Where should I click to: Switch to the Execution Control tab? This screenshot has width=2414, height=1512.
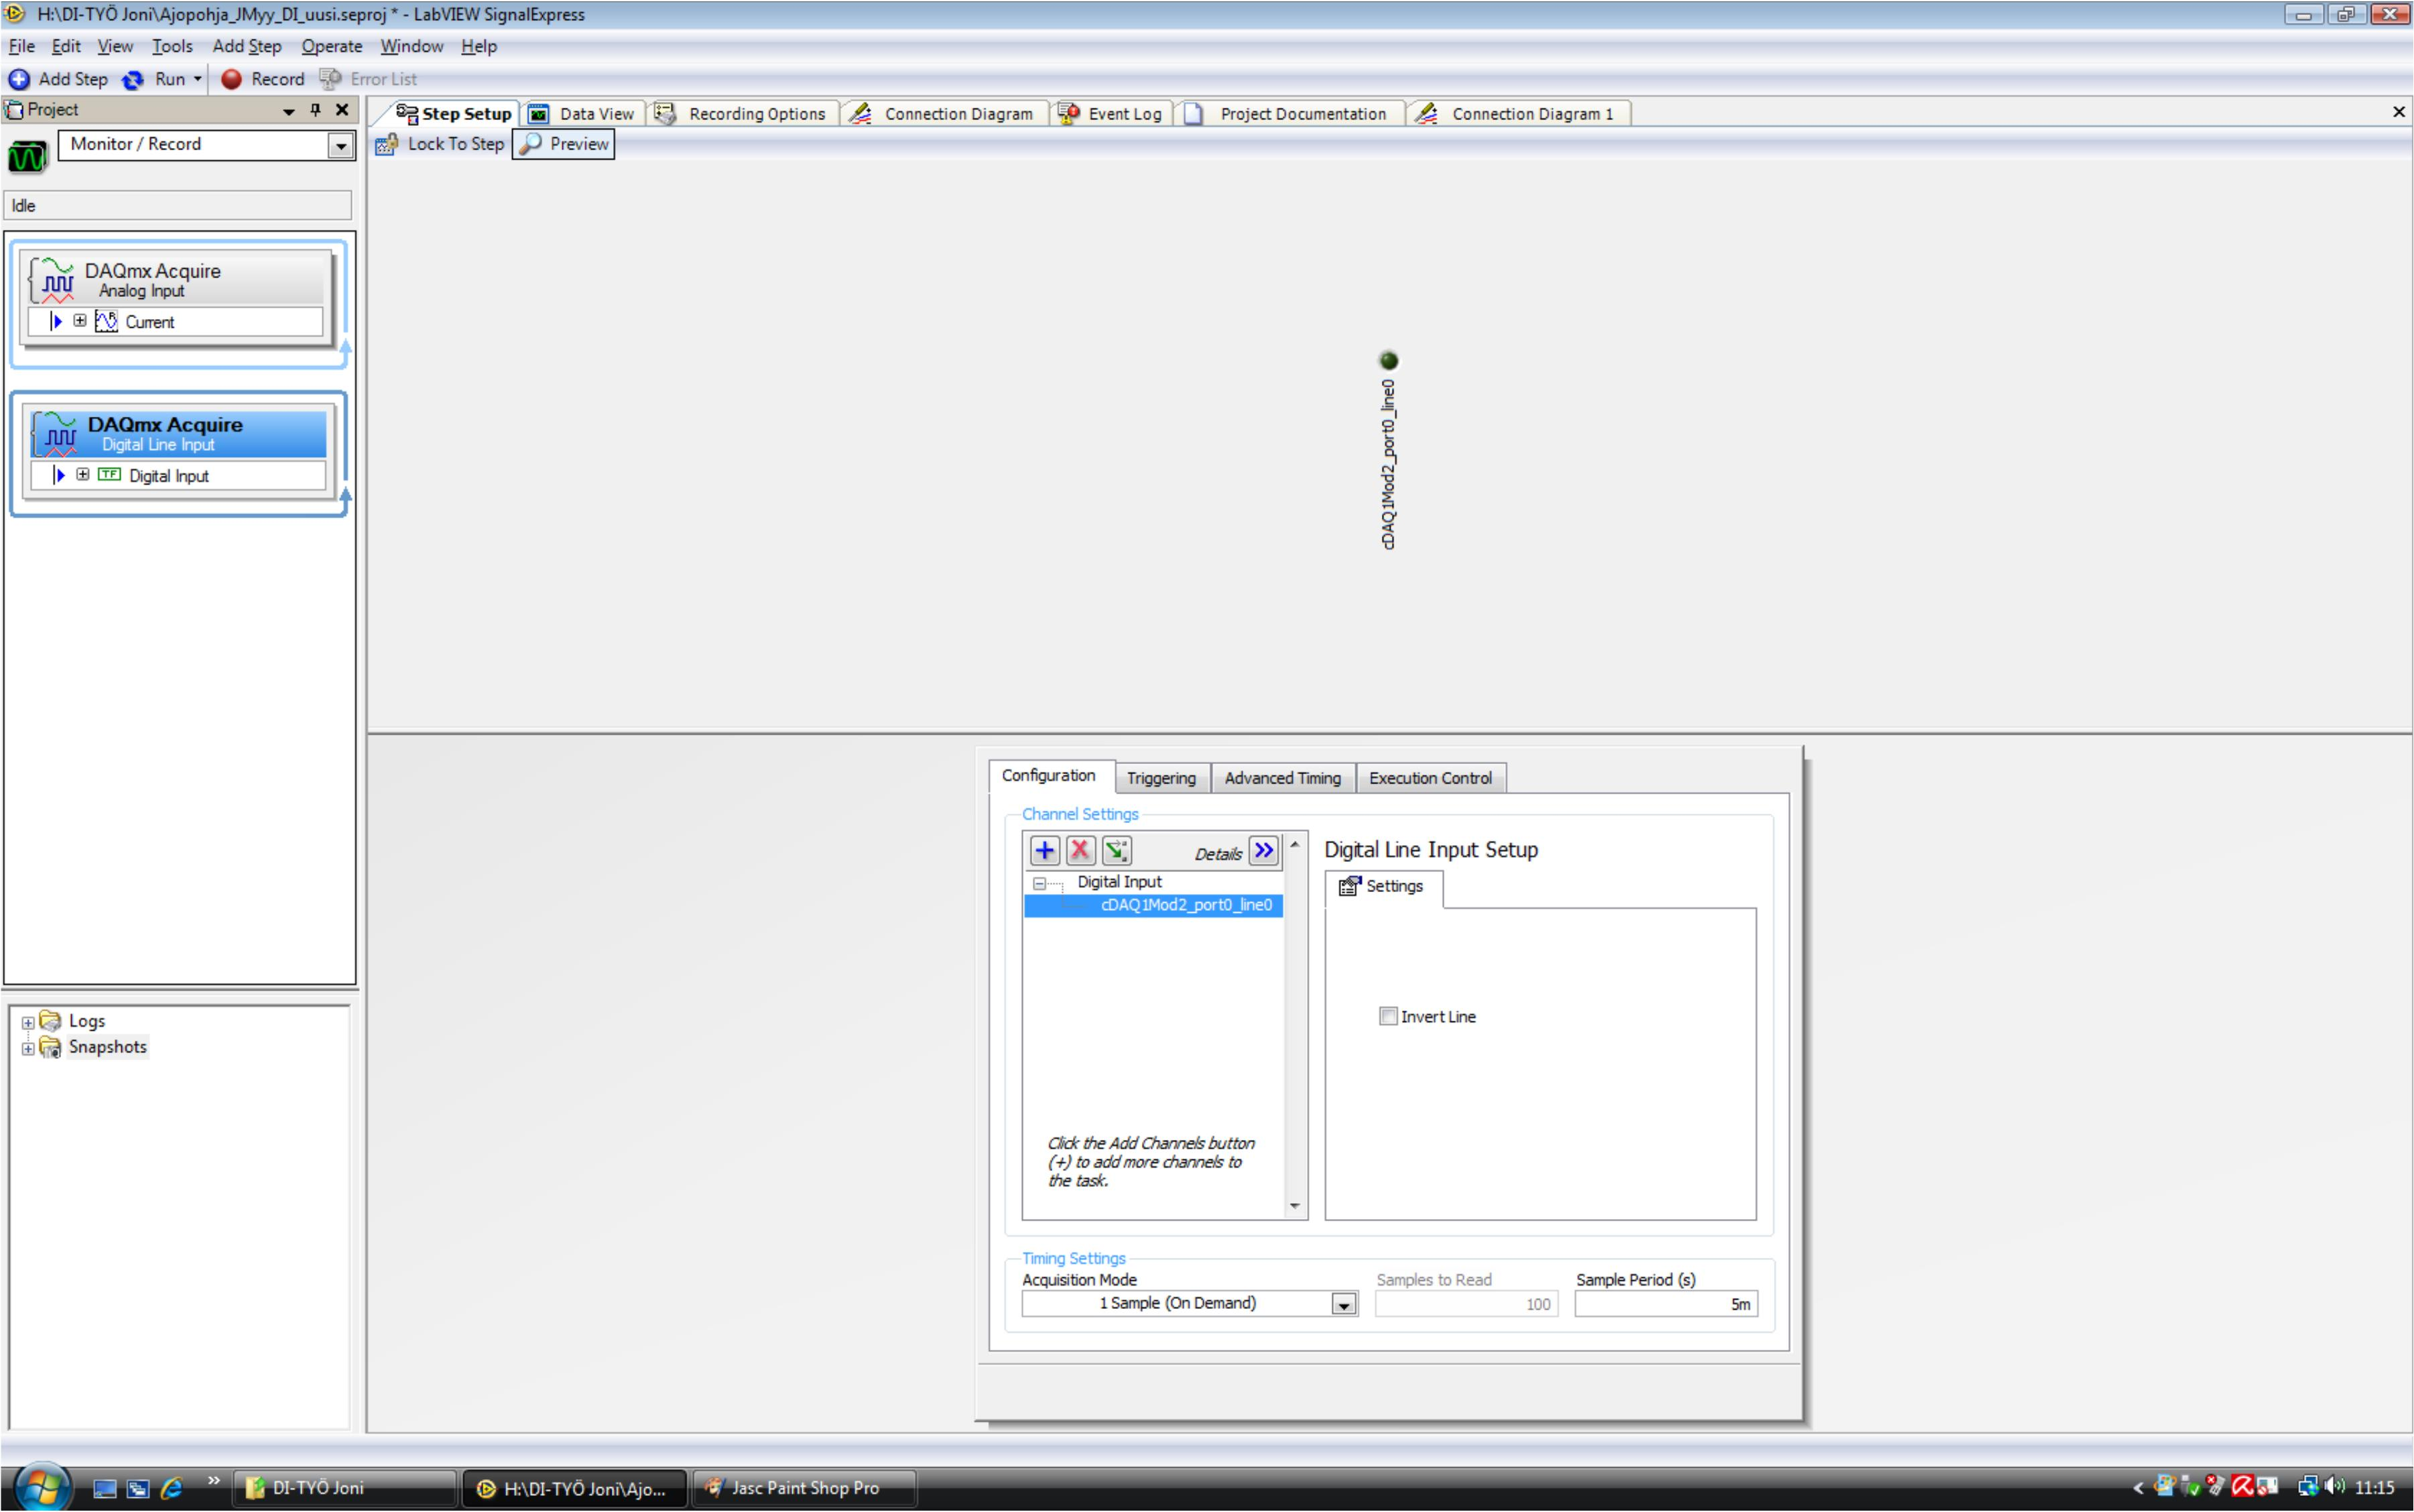click(1430, 778)
